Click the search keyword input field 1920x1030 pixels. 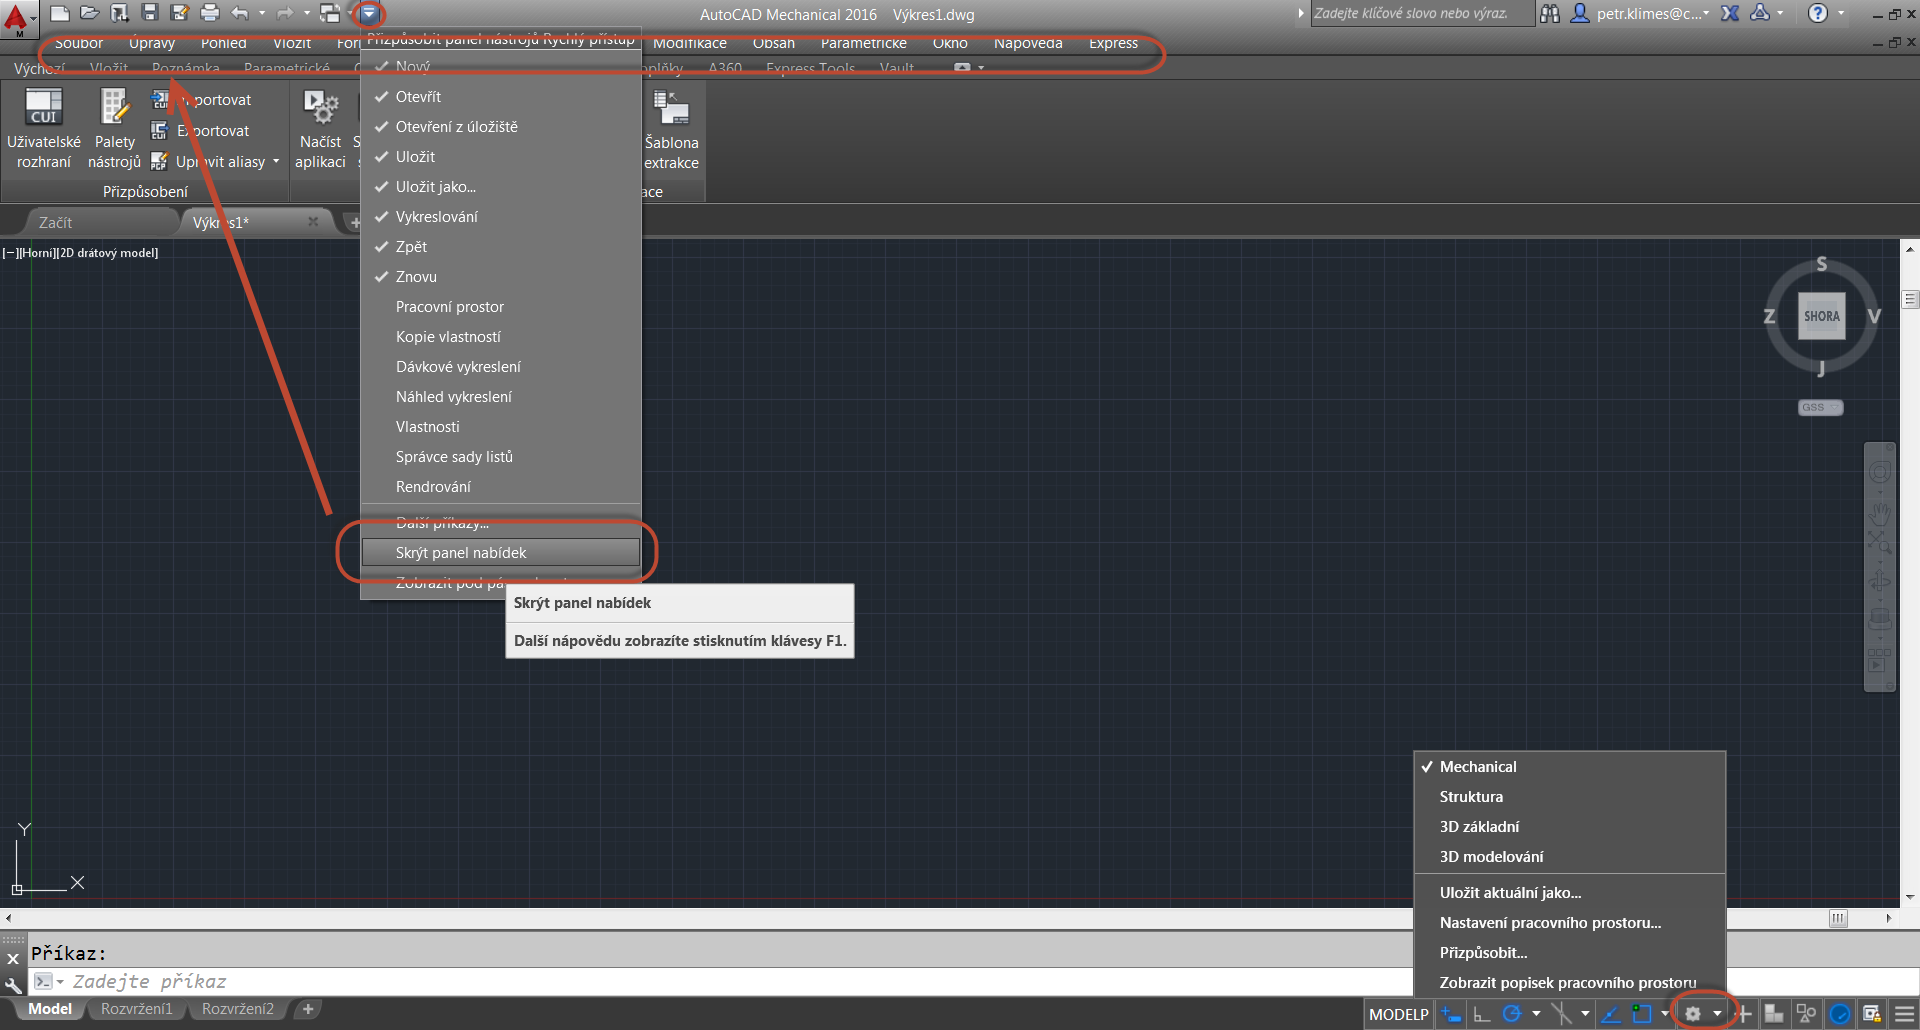(x=1420, y=13)
